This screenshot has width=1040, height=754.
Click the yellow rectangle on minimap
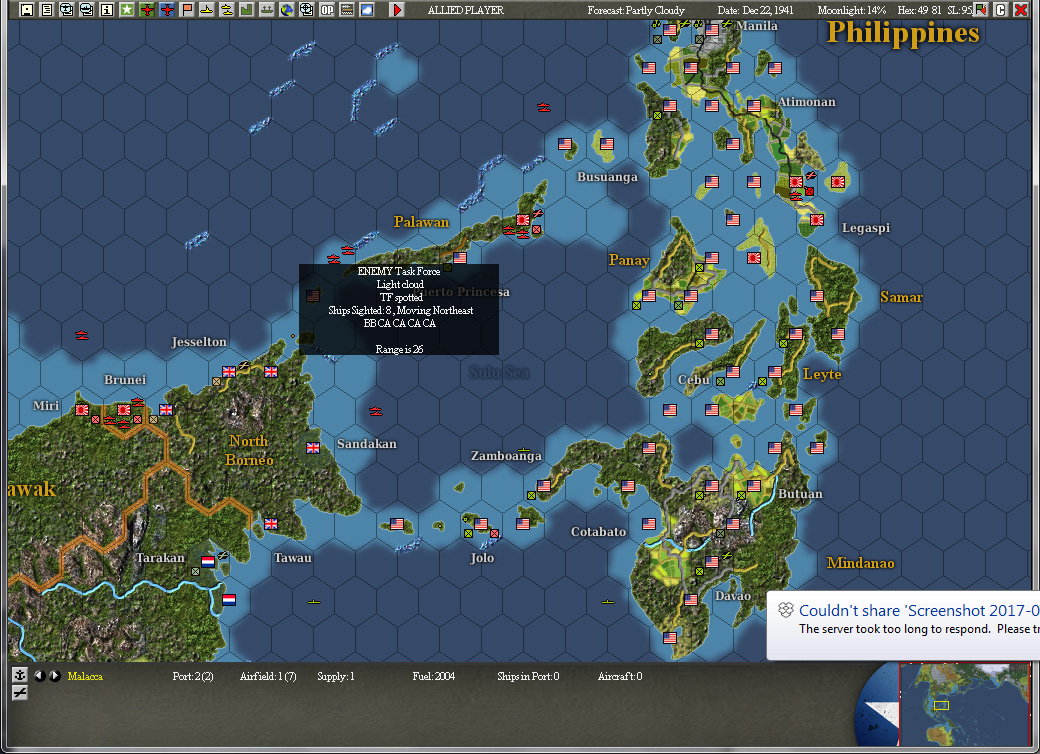pos(941,705)
